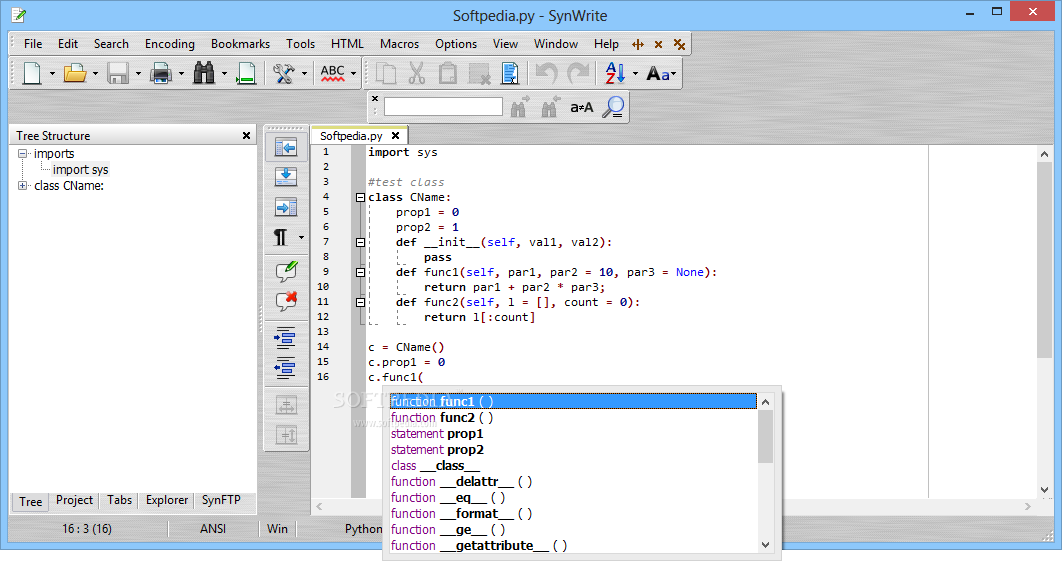Choose statement prop1 in autocomplete list
Image resolution: width=1062 pixels, height=561 pixels.
tap(574, 434)
